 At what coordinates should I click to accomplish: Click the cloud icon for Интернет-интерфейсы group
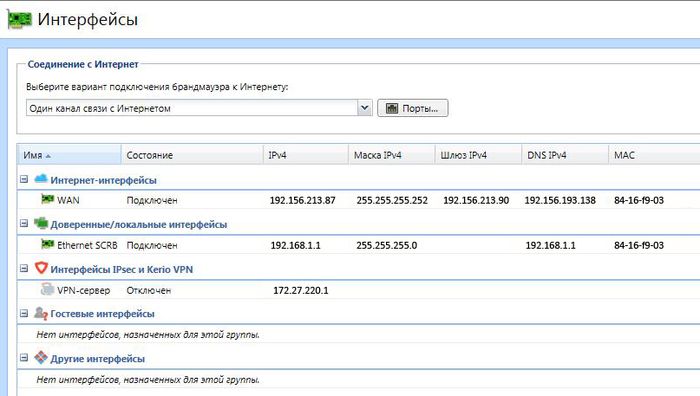[x=41, y=179]
